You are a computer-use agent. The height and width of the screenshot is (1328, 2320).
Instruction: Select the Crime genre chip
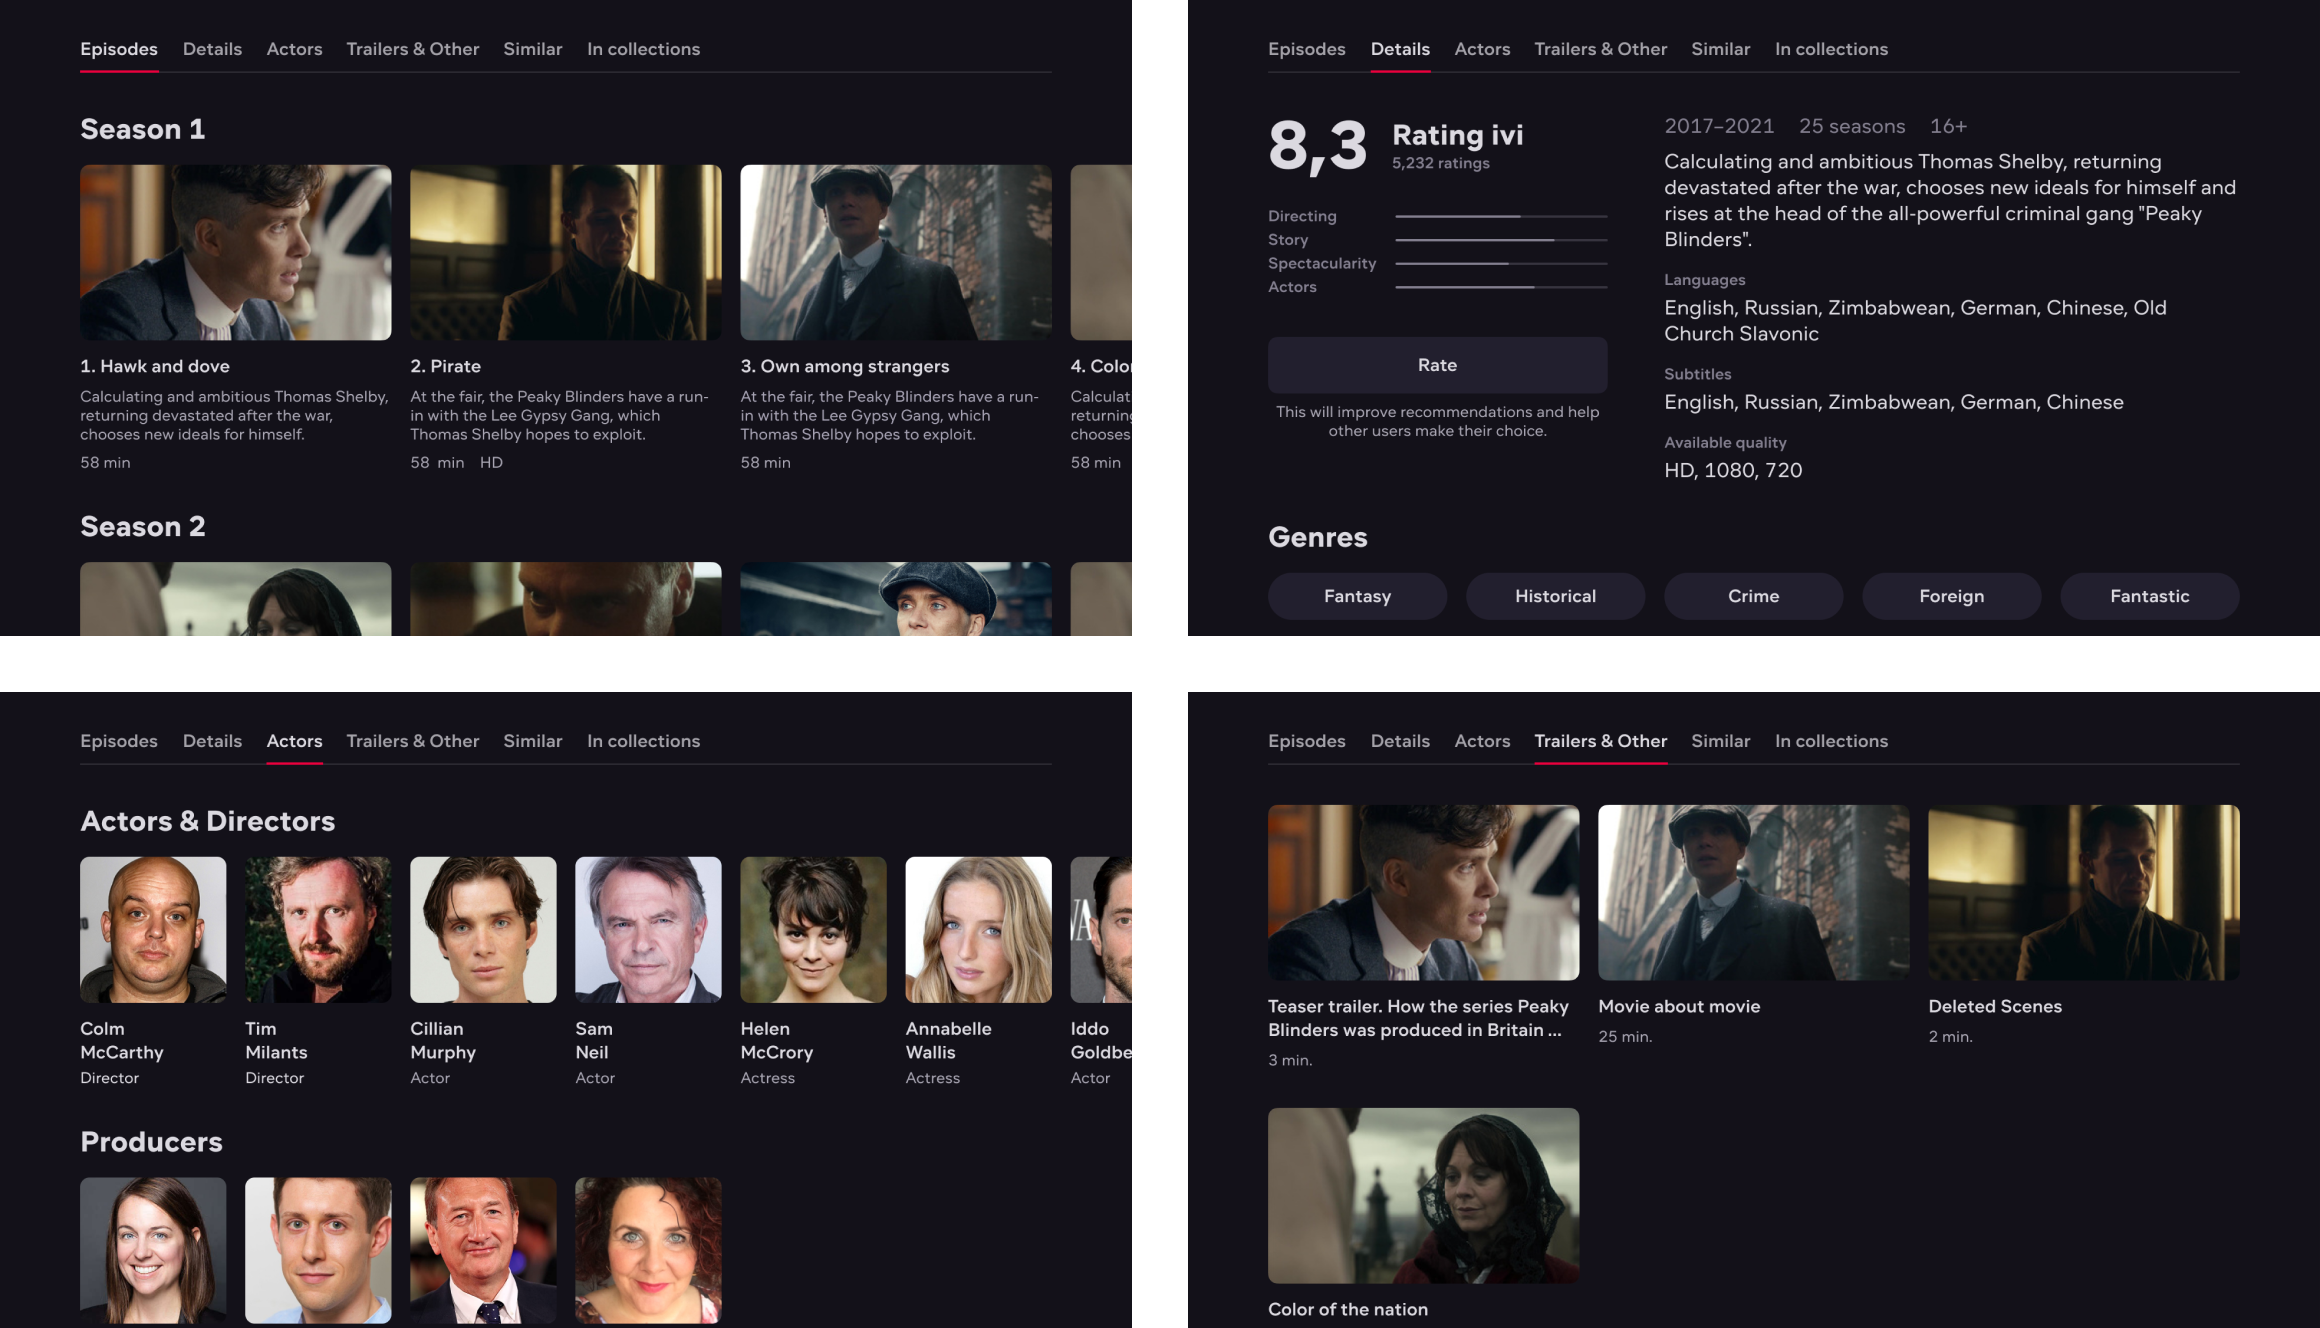pos(1753,596)
